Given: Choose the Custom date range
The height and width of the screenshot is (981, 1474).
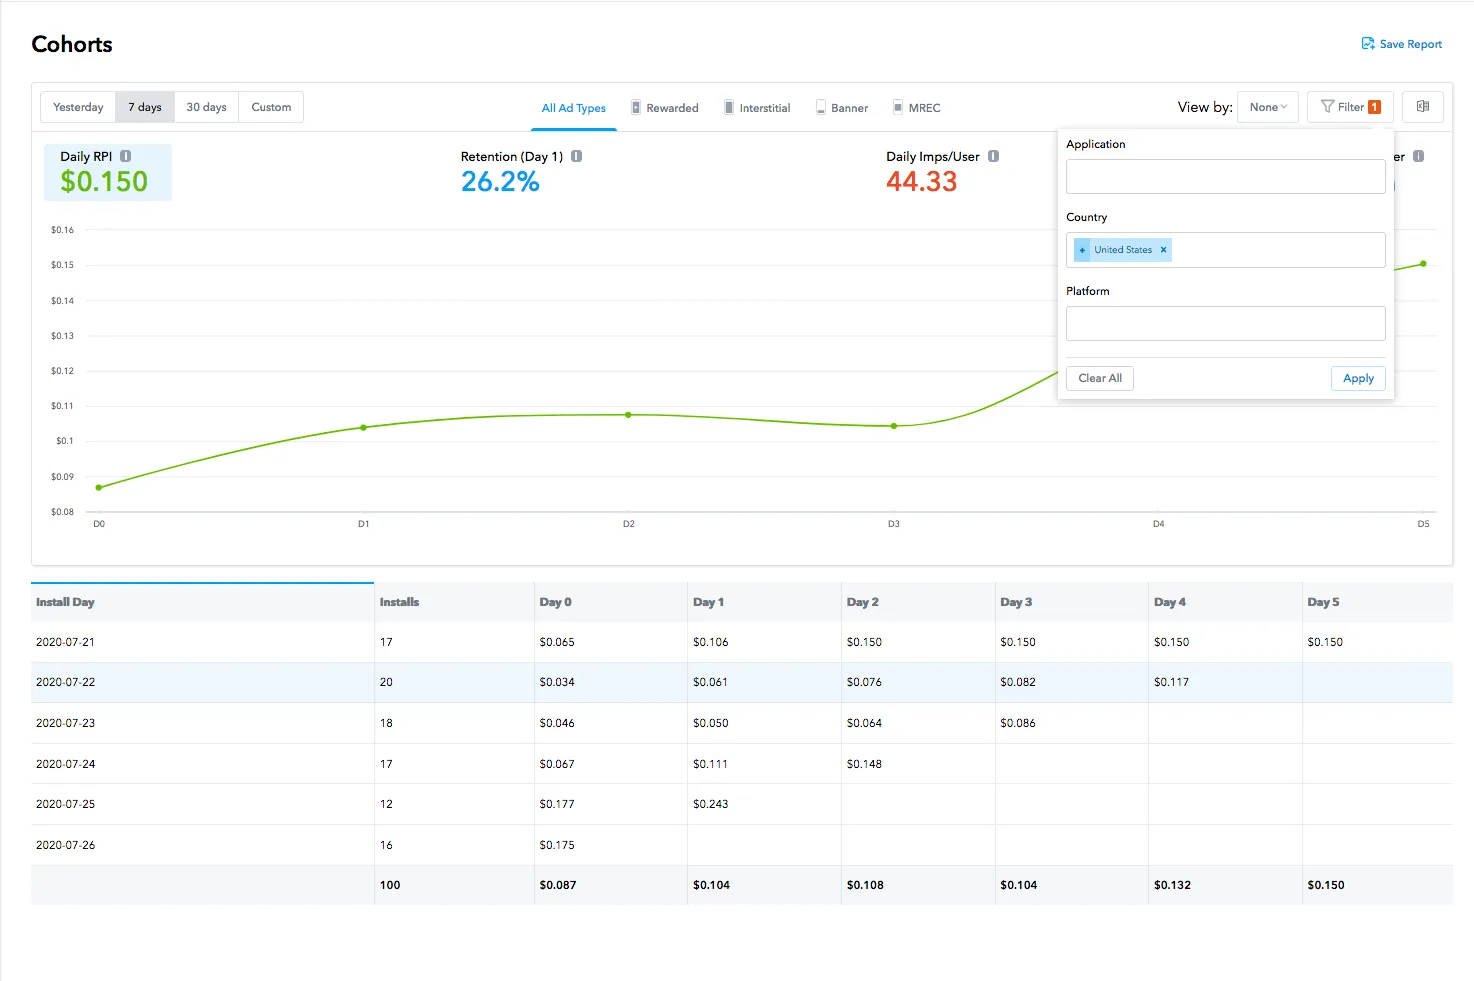Looking at the screenshot, I should coord(271,107).
